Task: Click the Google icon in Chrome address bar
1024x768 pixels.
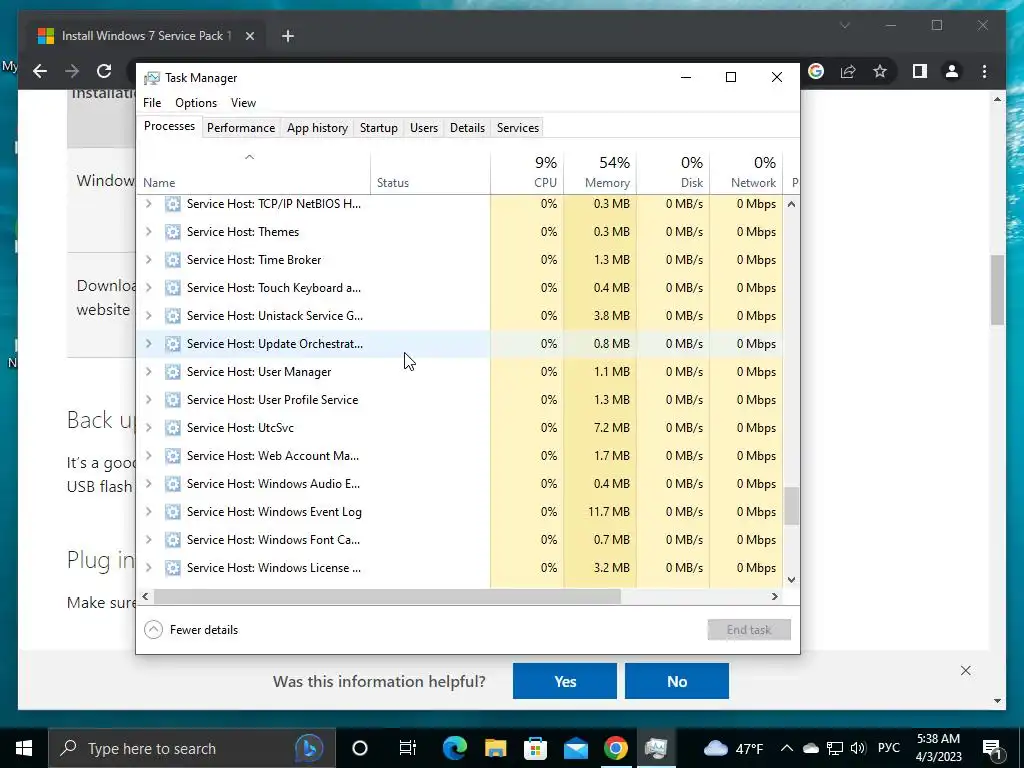Action: tap(816, 71)
